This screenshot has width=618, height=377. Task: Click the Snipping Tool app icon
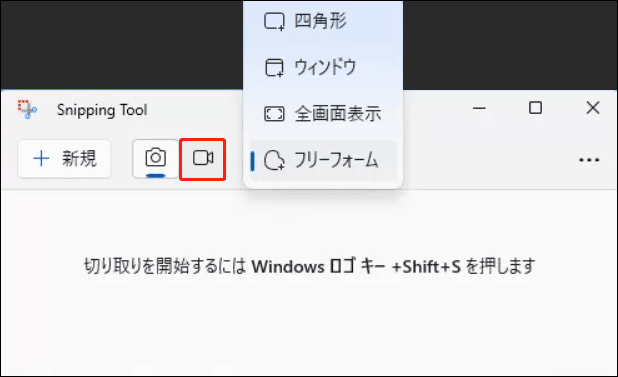point(27,110)
